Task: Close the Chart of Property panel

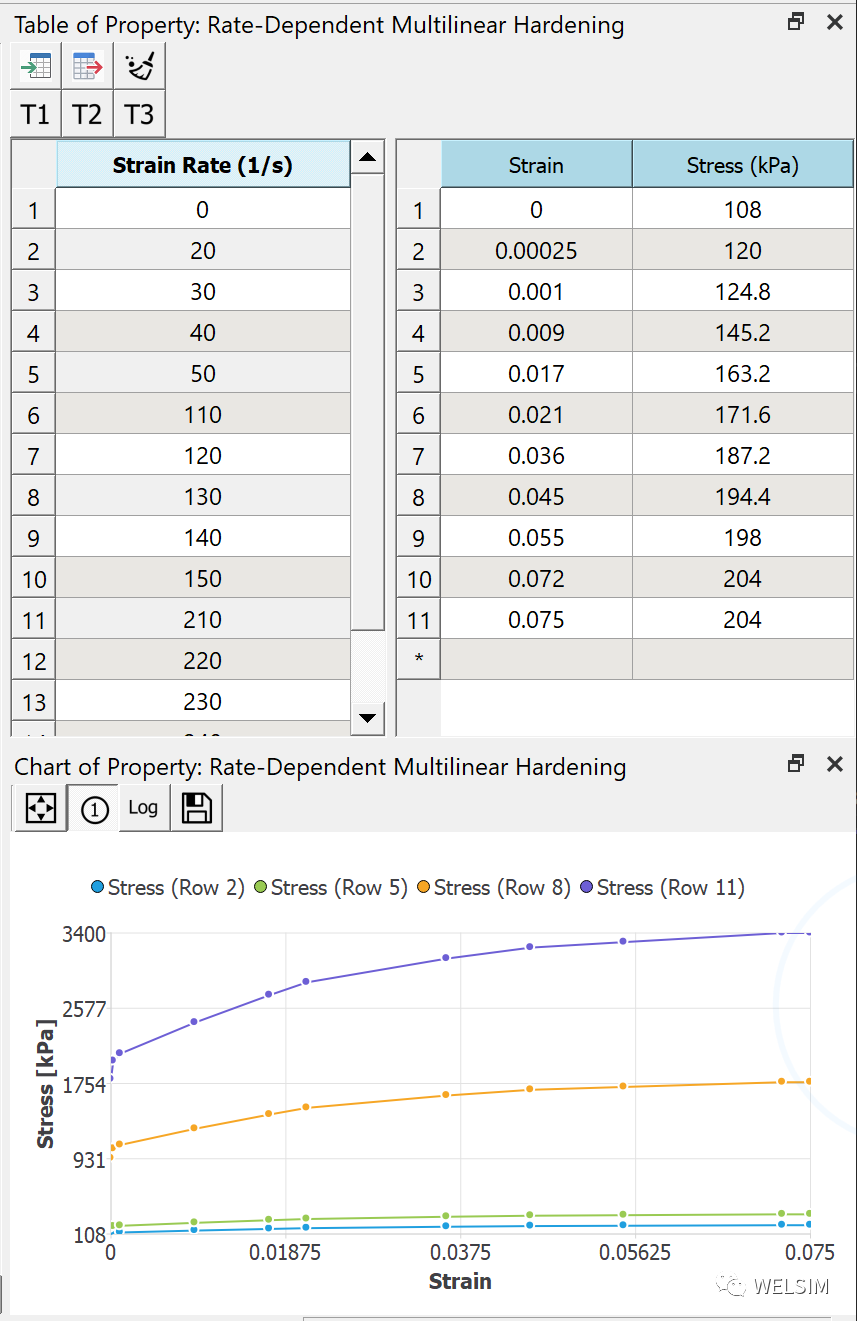Action: coord(834,764)
